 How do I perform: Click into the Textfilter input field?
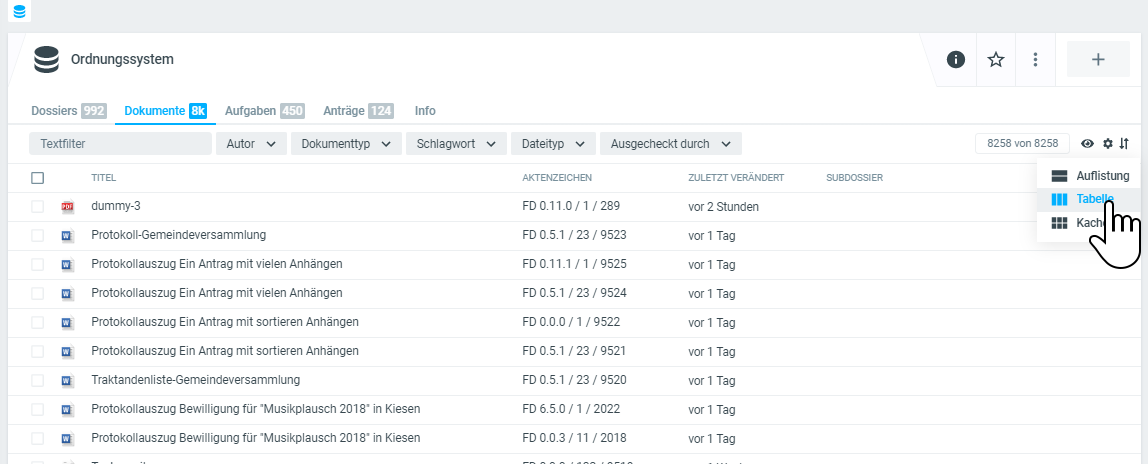click(x=120, y=144)
